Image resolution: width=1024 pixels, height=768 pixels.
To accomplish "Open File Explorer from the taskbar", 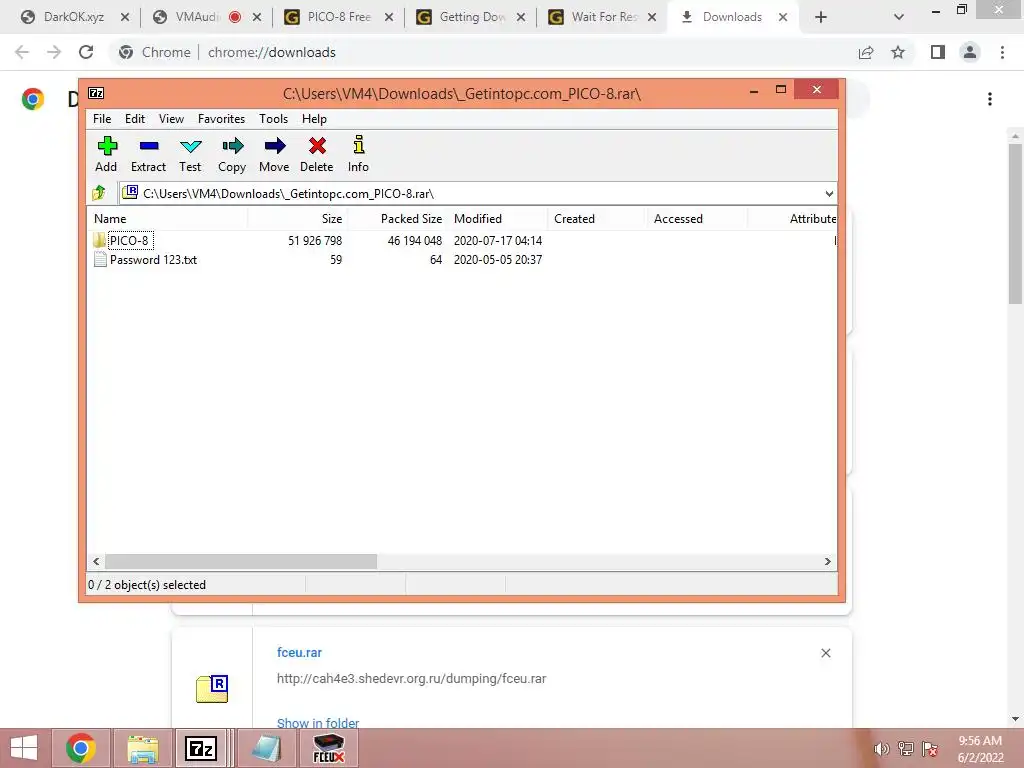I will click(142, 748).
